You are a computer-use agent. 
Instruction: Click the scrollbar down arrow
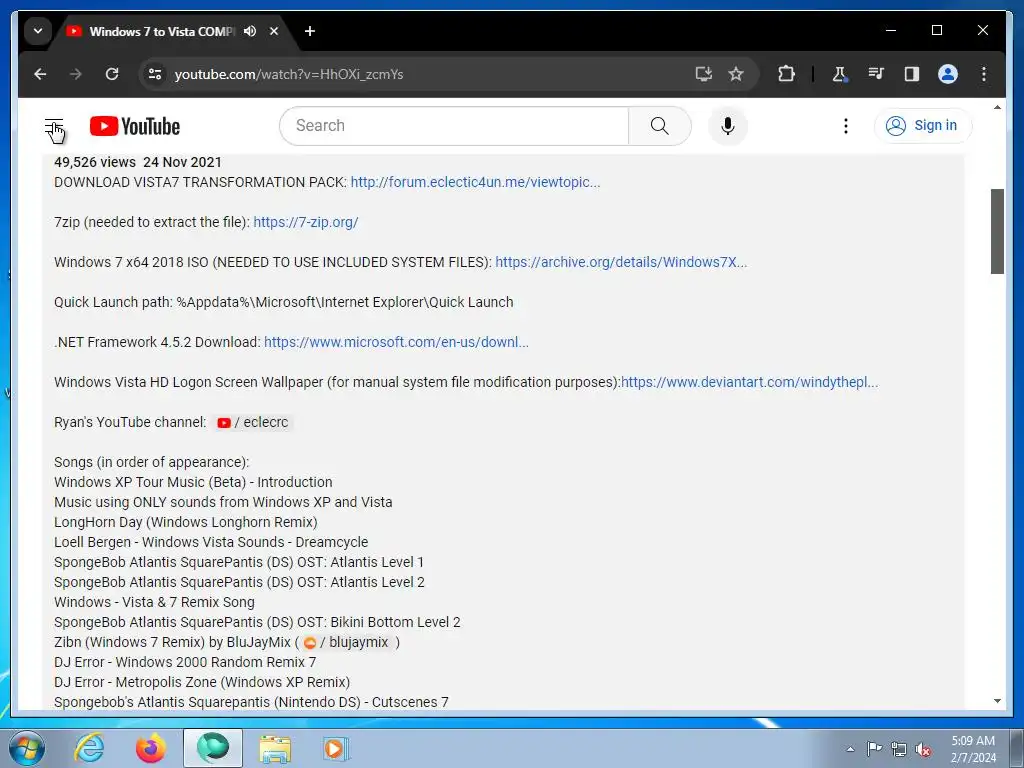[997, 701]
